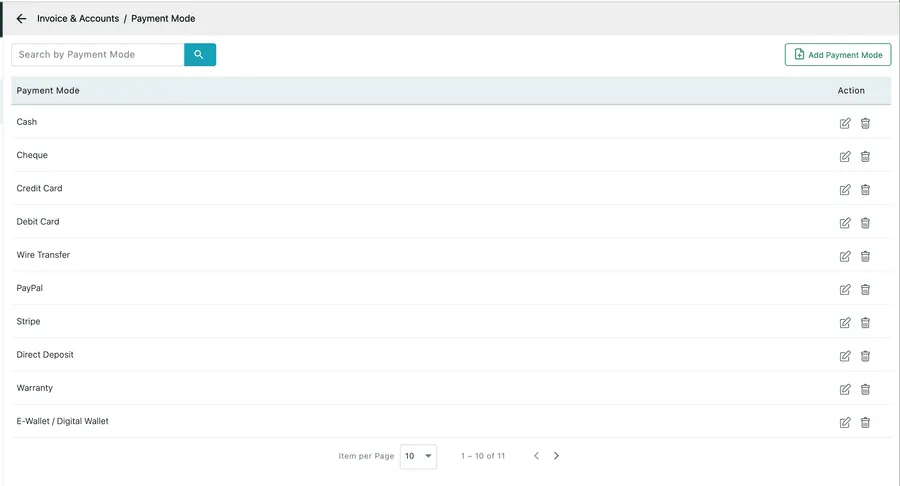Click the Action column header
This screenshot has width=900, height=486.
pyautogui.click(x=851, y=91)
